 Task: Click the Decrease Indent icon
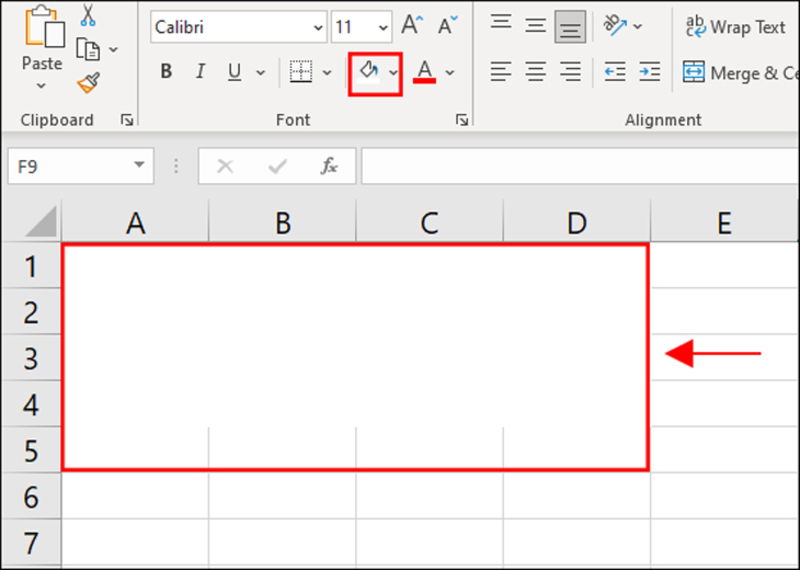click(615, 72)
